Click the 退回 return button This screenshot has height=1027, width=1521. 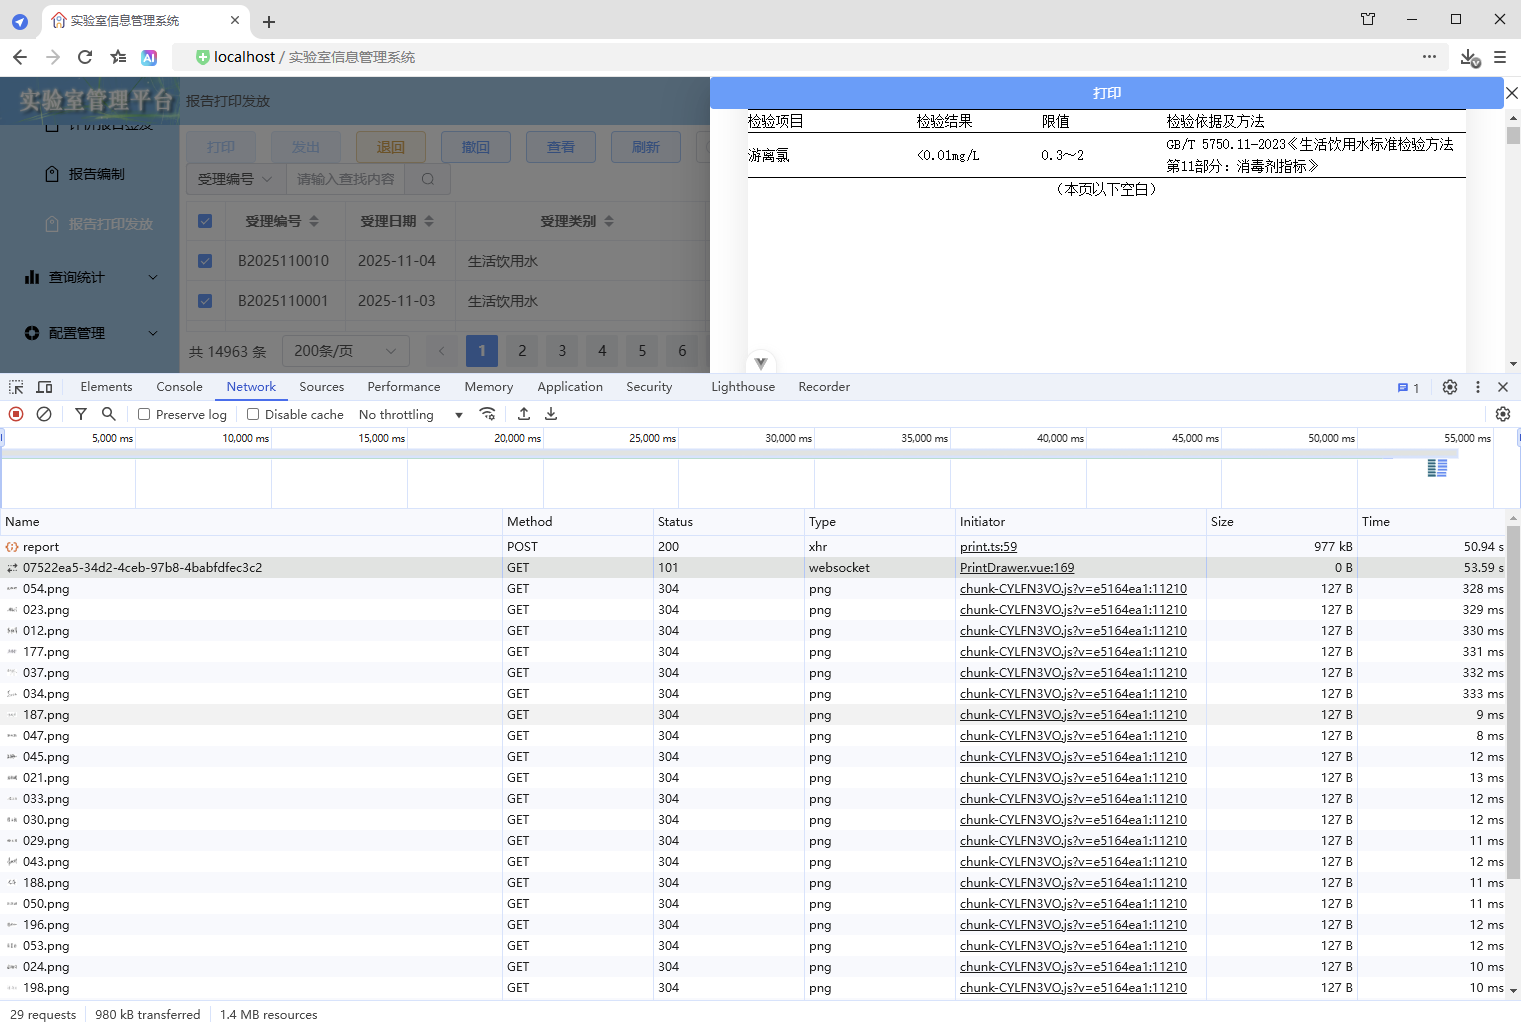pos(391,147)
